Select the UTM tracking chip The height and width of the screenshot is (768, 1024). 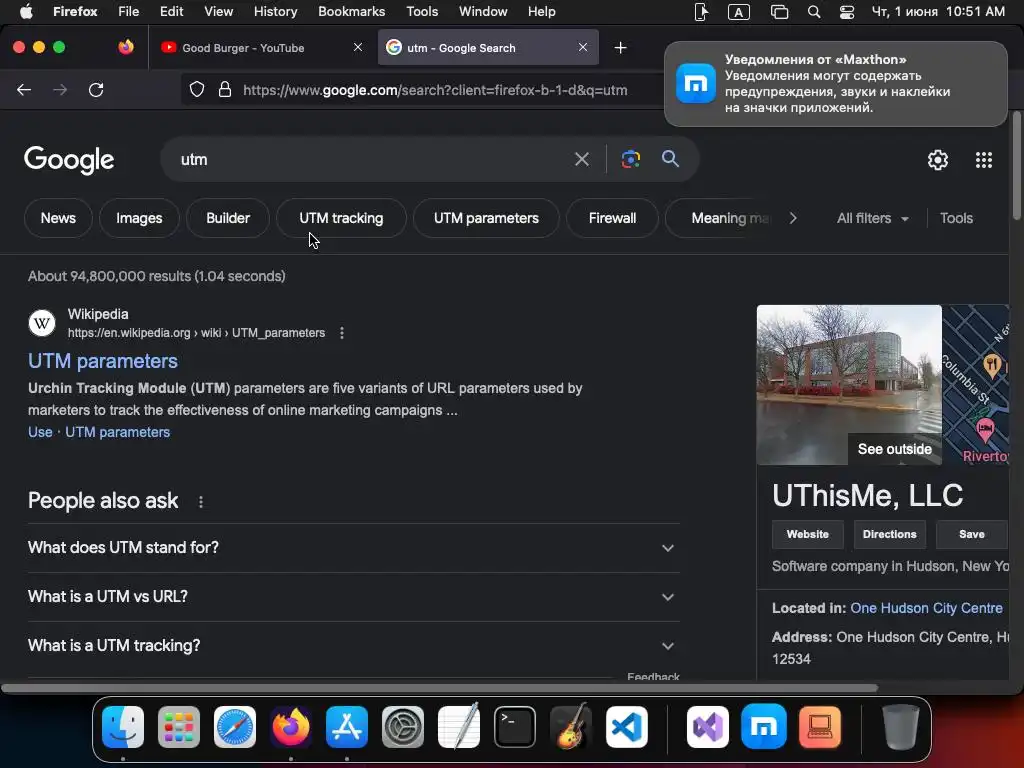341,218
